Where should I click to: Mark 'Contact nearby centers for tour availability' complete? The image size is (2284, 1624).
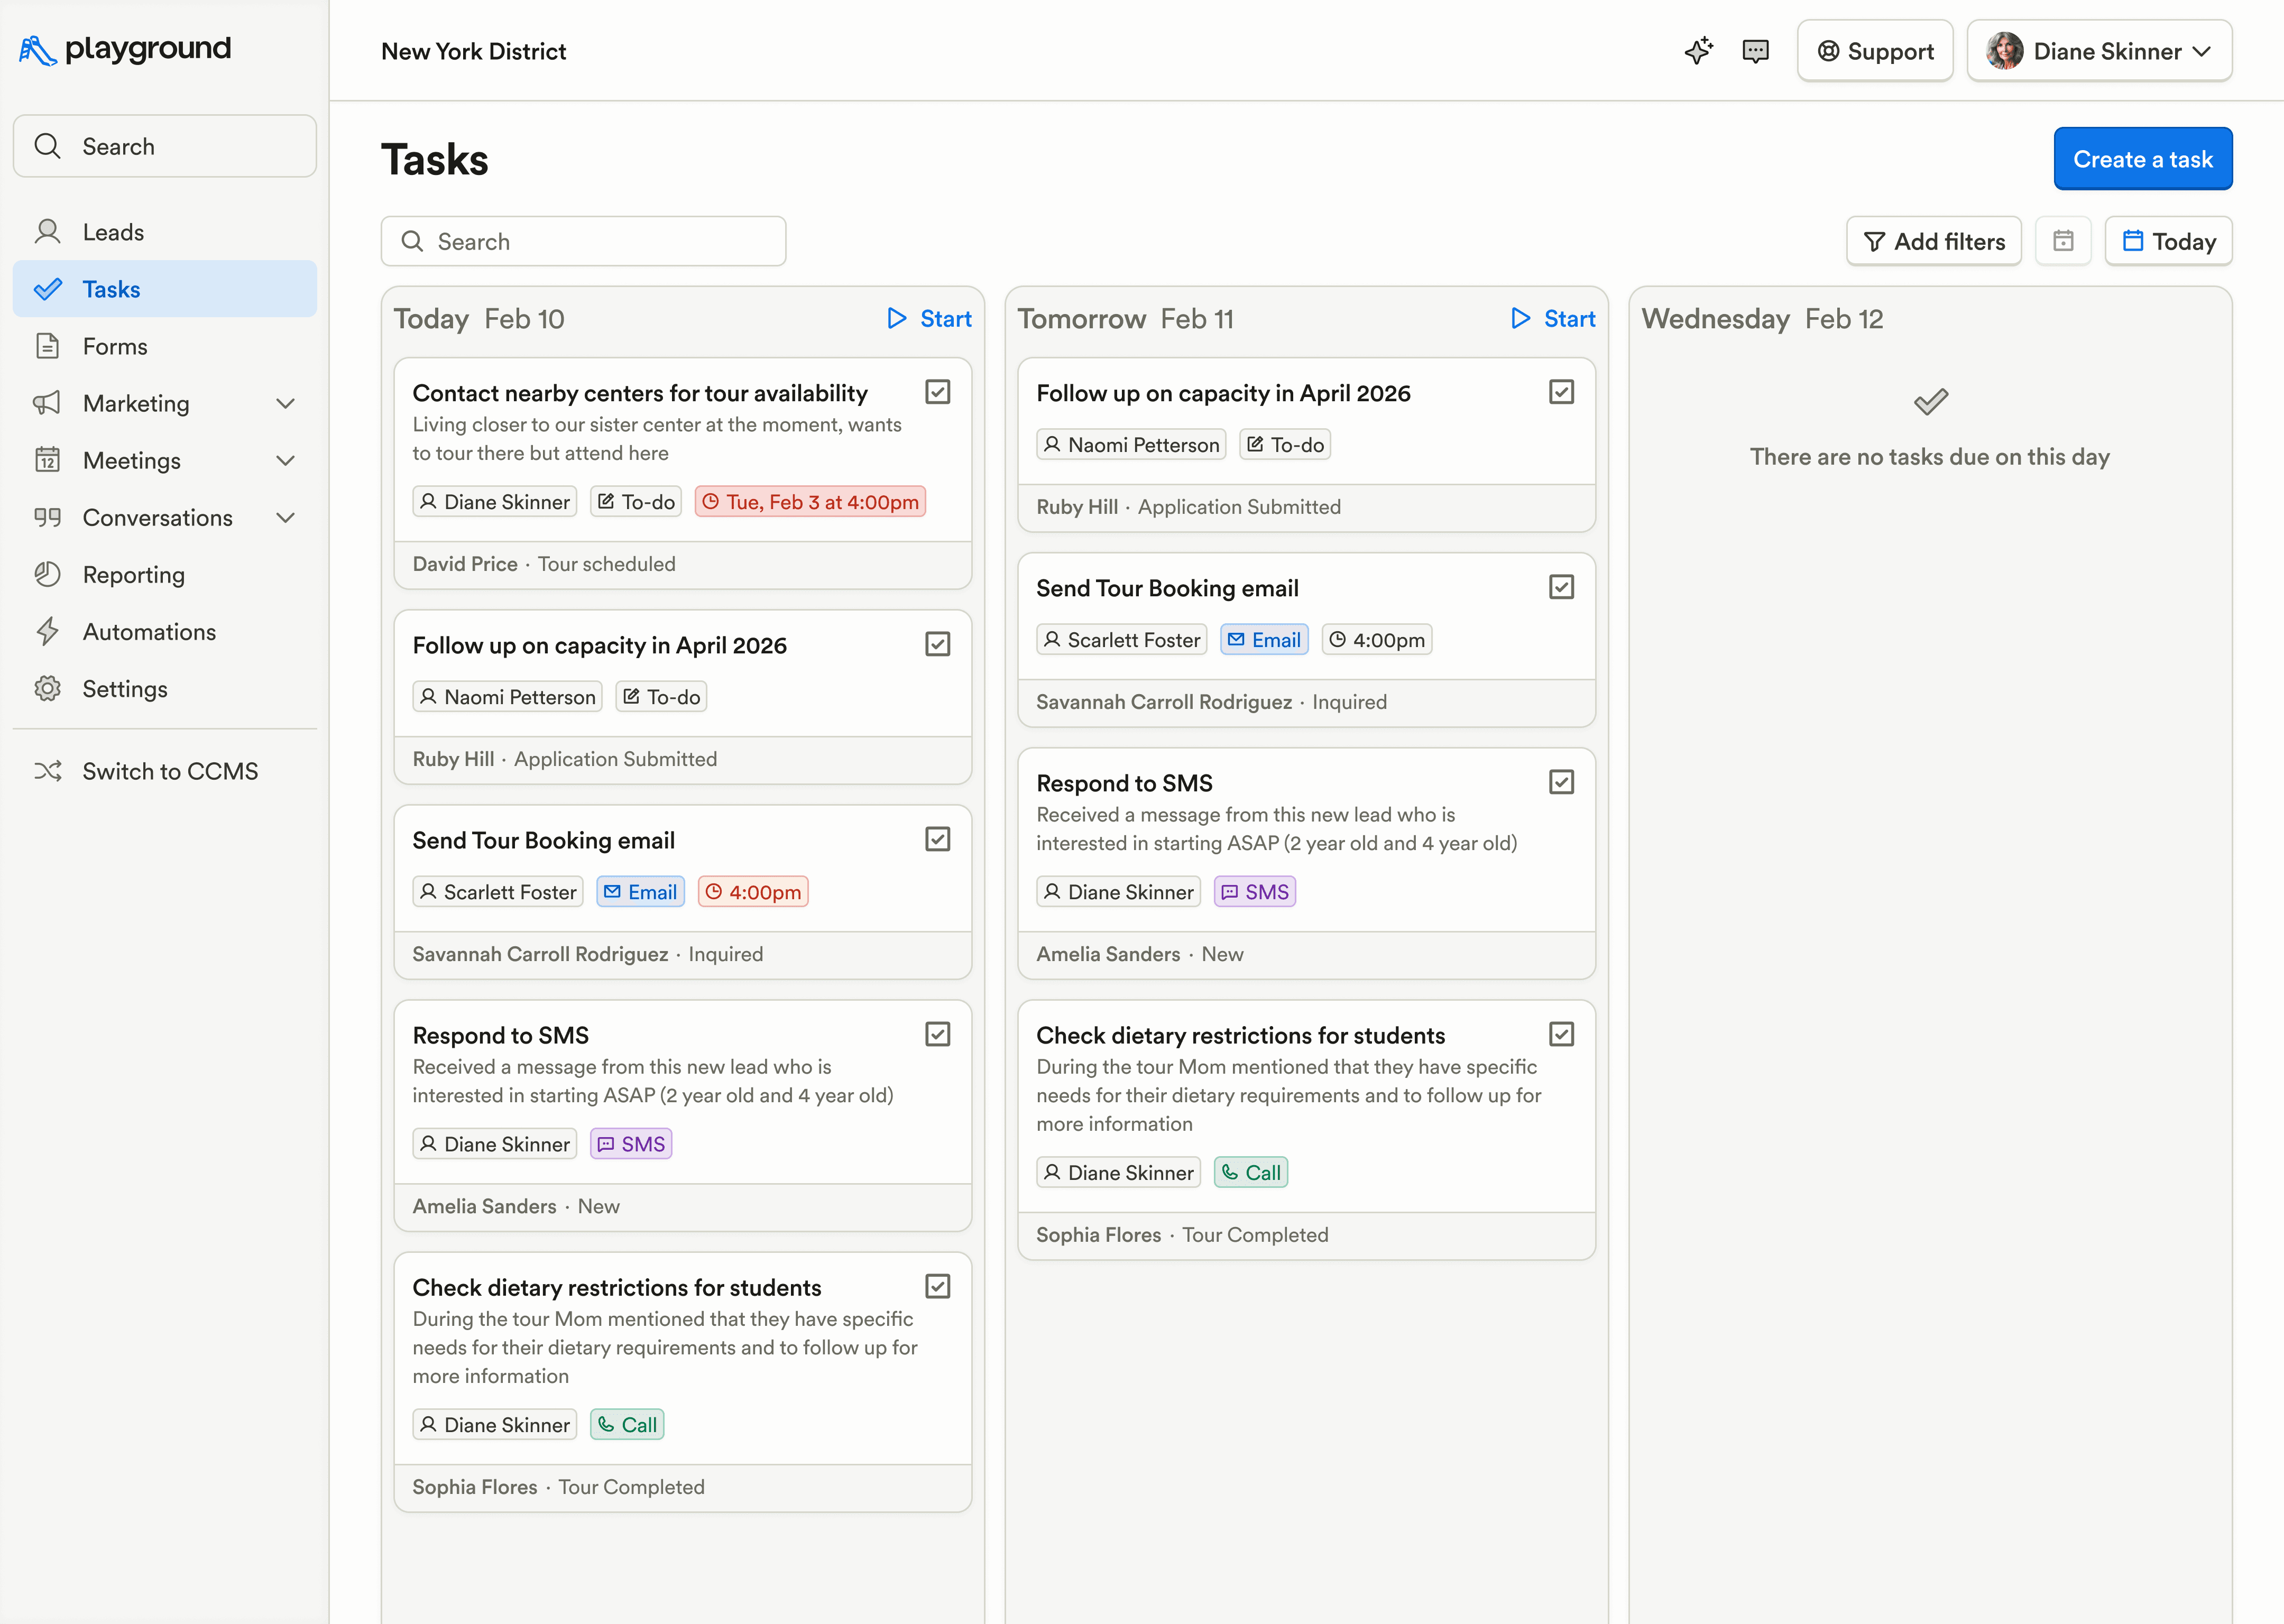(x=937, y=392)
